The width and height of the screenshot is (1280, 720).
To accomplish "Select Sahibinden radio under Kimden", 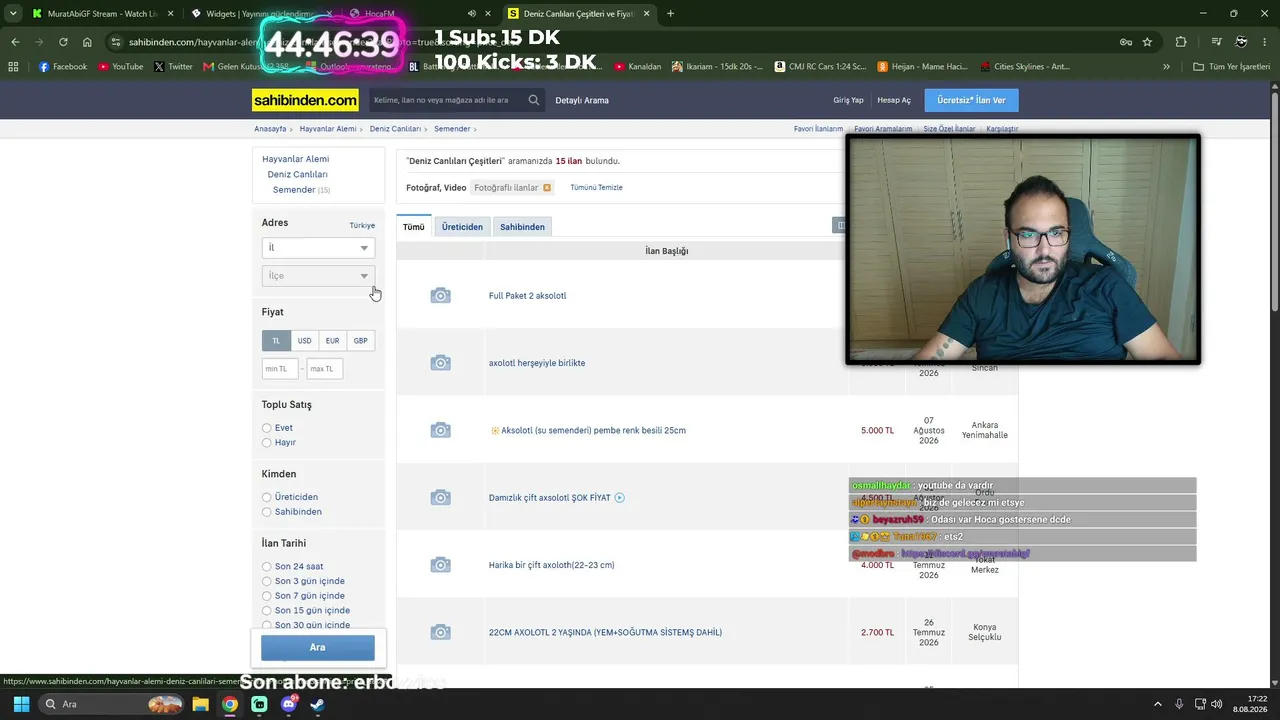I will 266,512.
